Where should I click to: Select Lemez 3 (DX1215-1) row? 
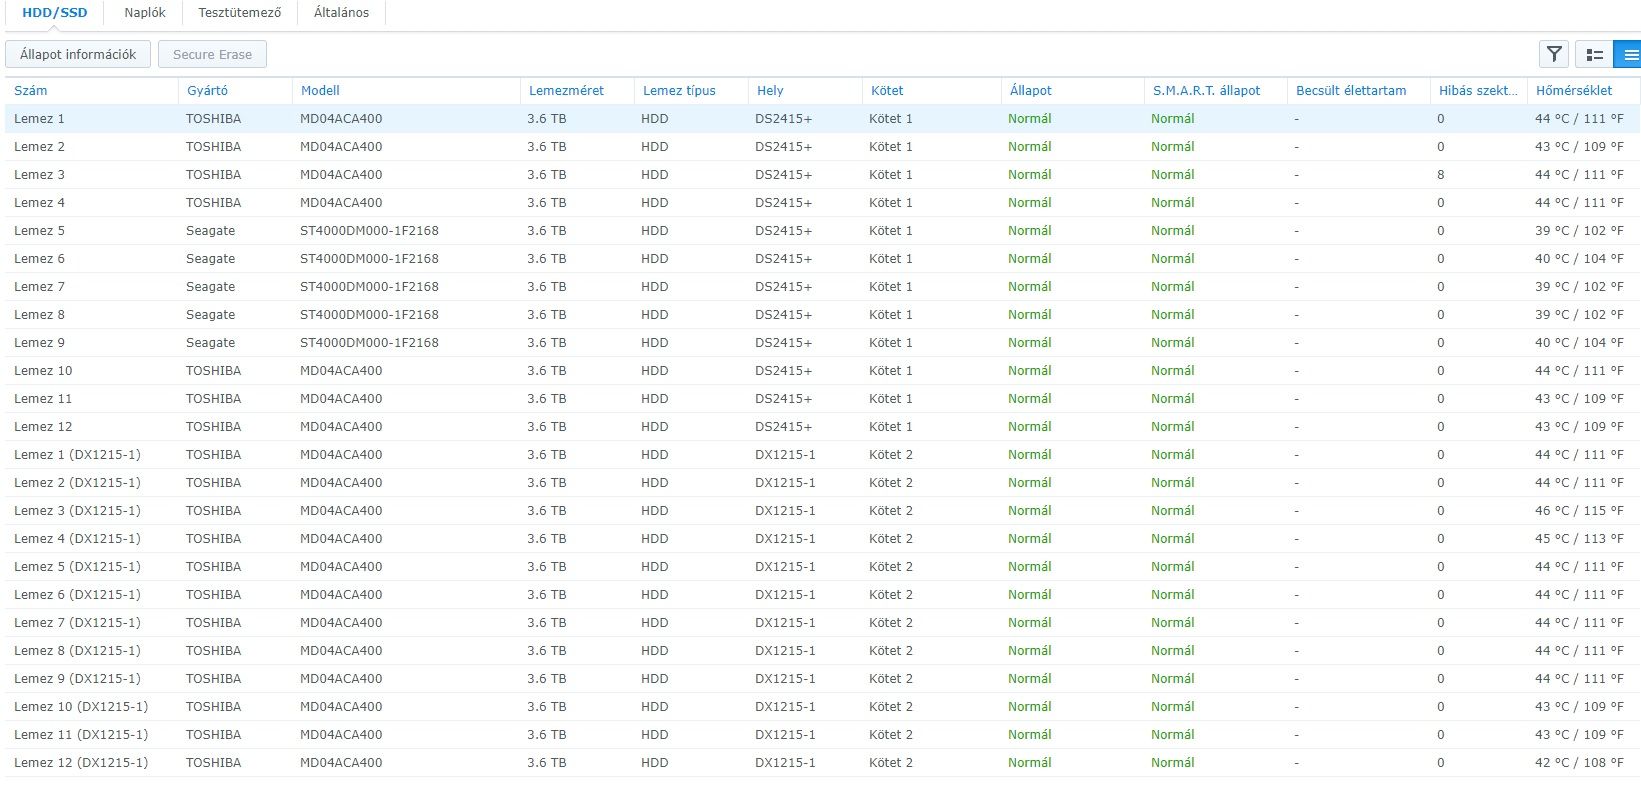pyautogui.click(x=823, y=510)
